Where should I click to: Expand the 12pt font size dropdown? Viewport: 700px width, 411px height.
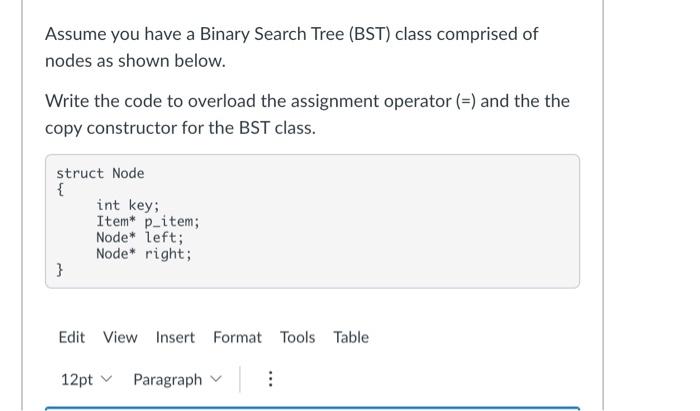86,379
